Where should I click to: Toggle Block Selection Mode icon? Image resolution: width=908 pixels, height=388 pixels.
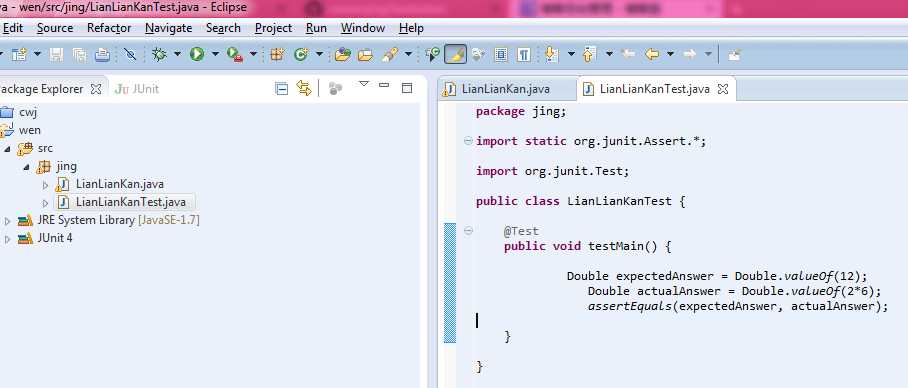501,54
